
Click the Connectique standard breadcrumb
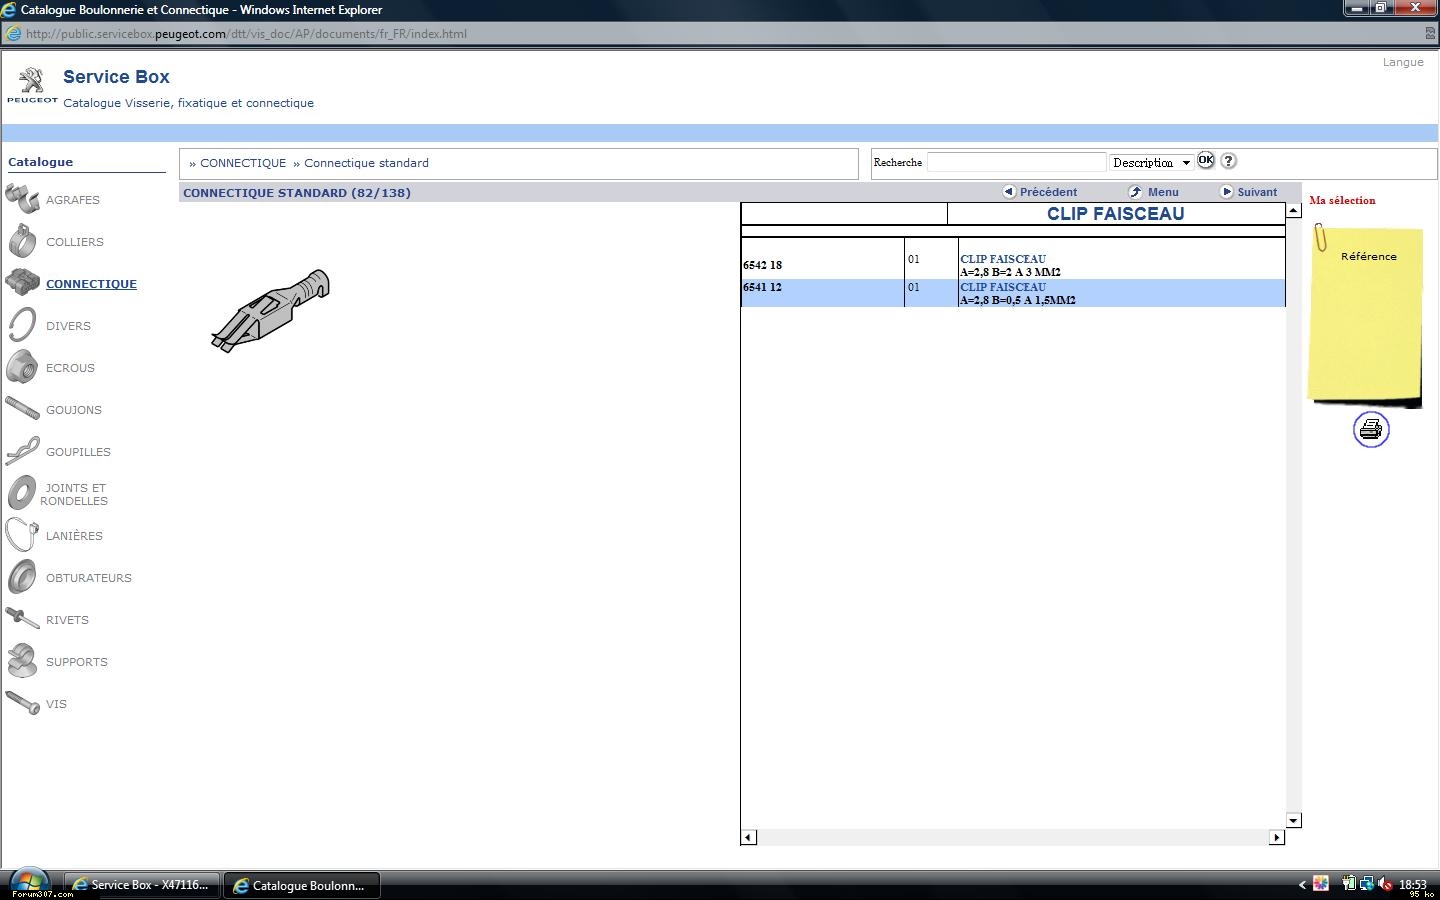366,163
